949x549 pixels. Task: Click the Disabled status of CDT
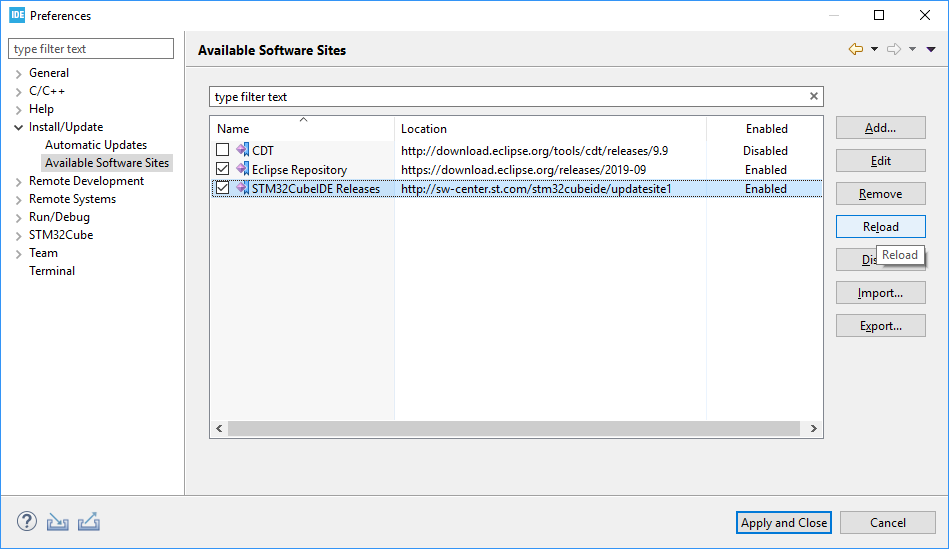pos(766,150)
